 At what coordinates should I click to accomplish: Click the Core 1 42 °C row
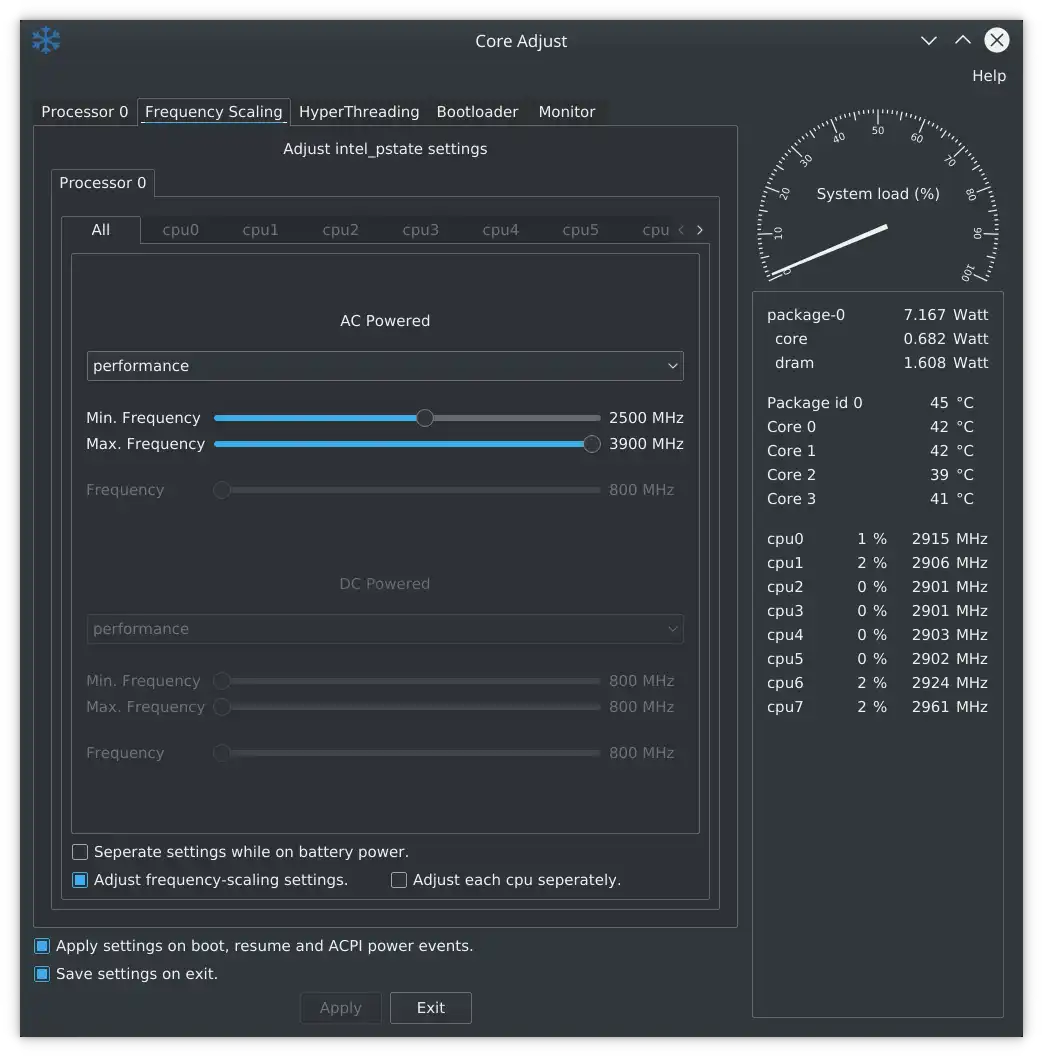870,450
